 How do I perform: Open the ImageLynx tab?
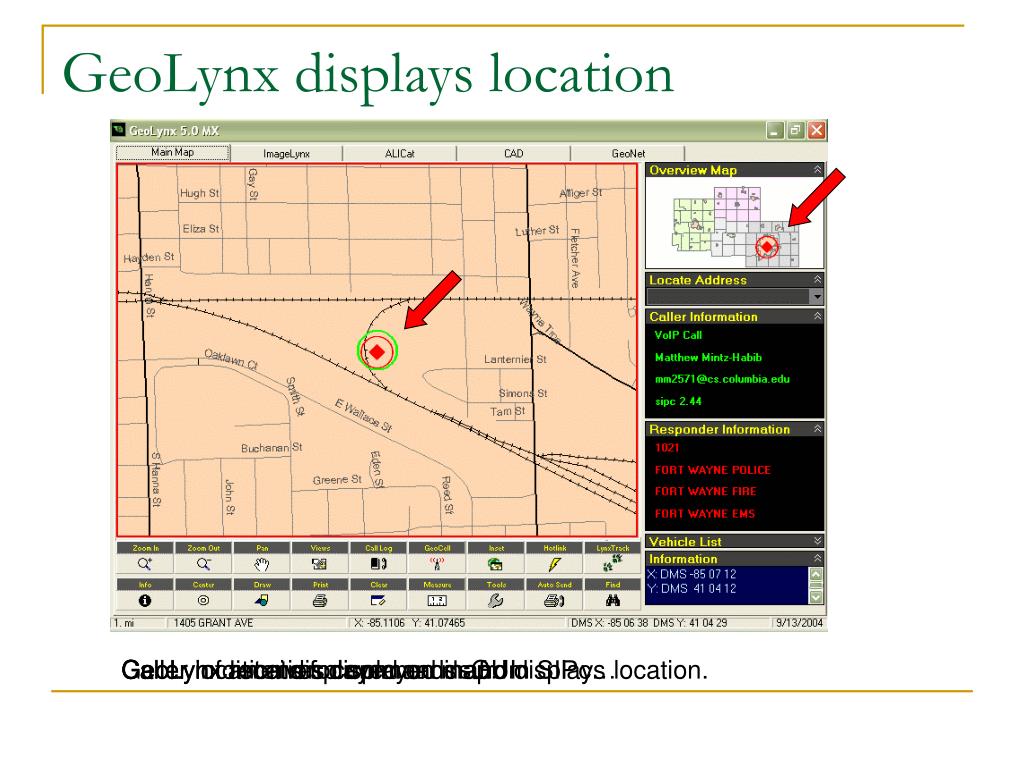286,153
